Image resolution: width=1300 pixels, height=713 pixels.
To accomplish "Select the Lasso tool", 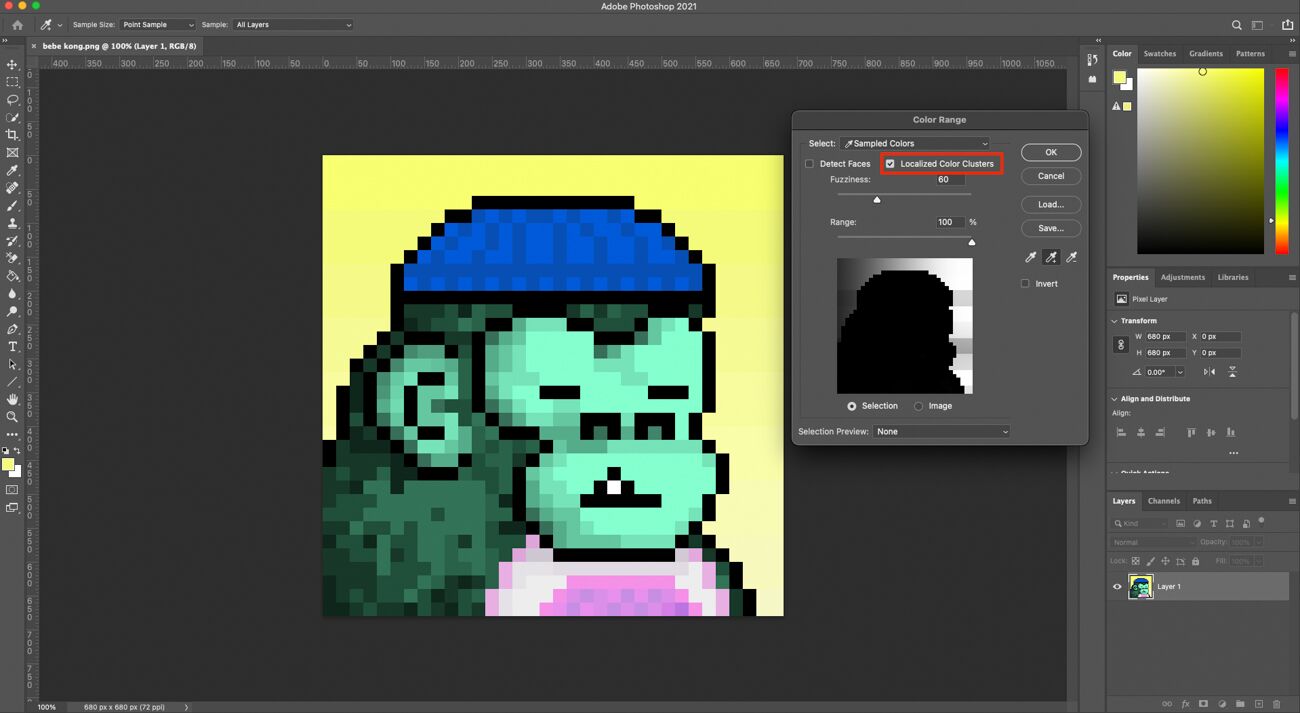I will point(12,100).
